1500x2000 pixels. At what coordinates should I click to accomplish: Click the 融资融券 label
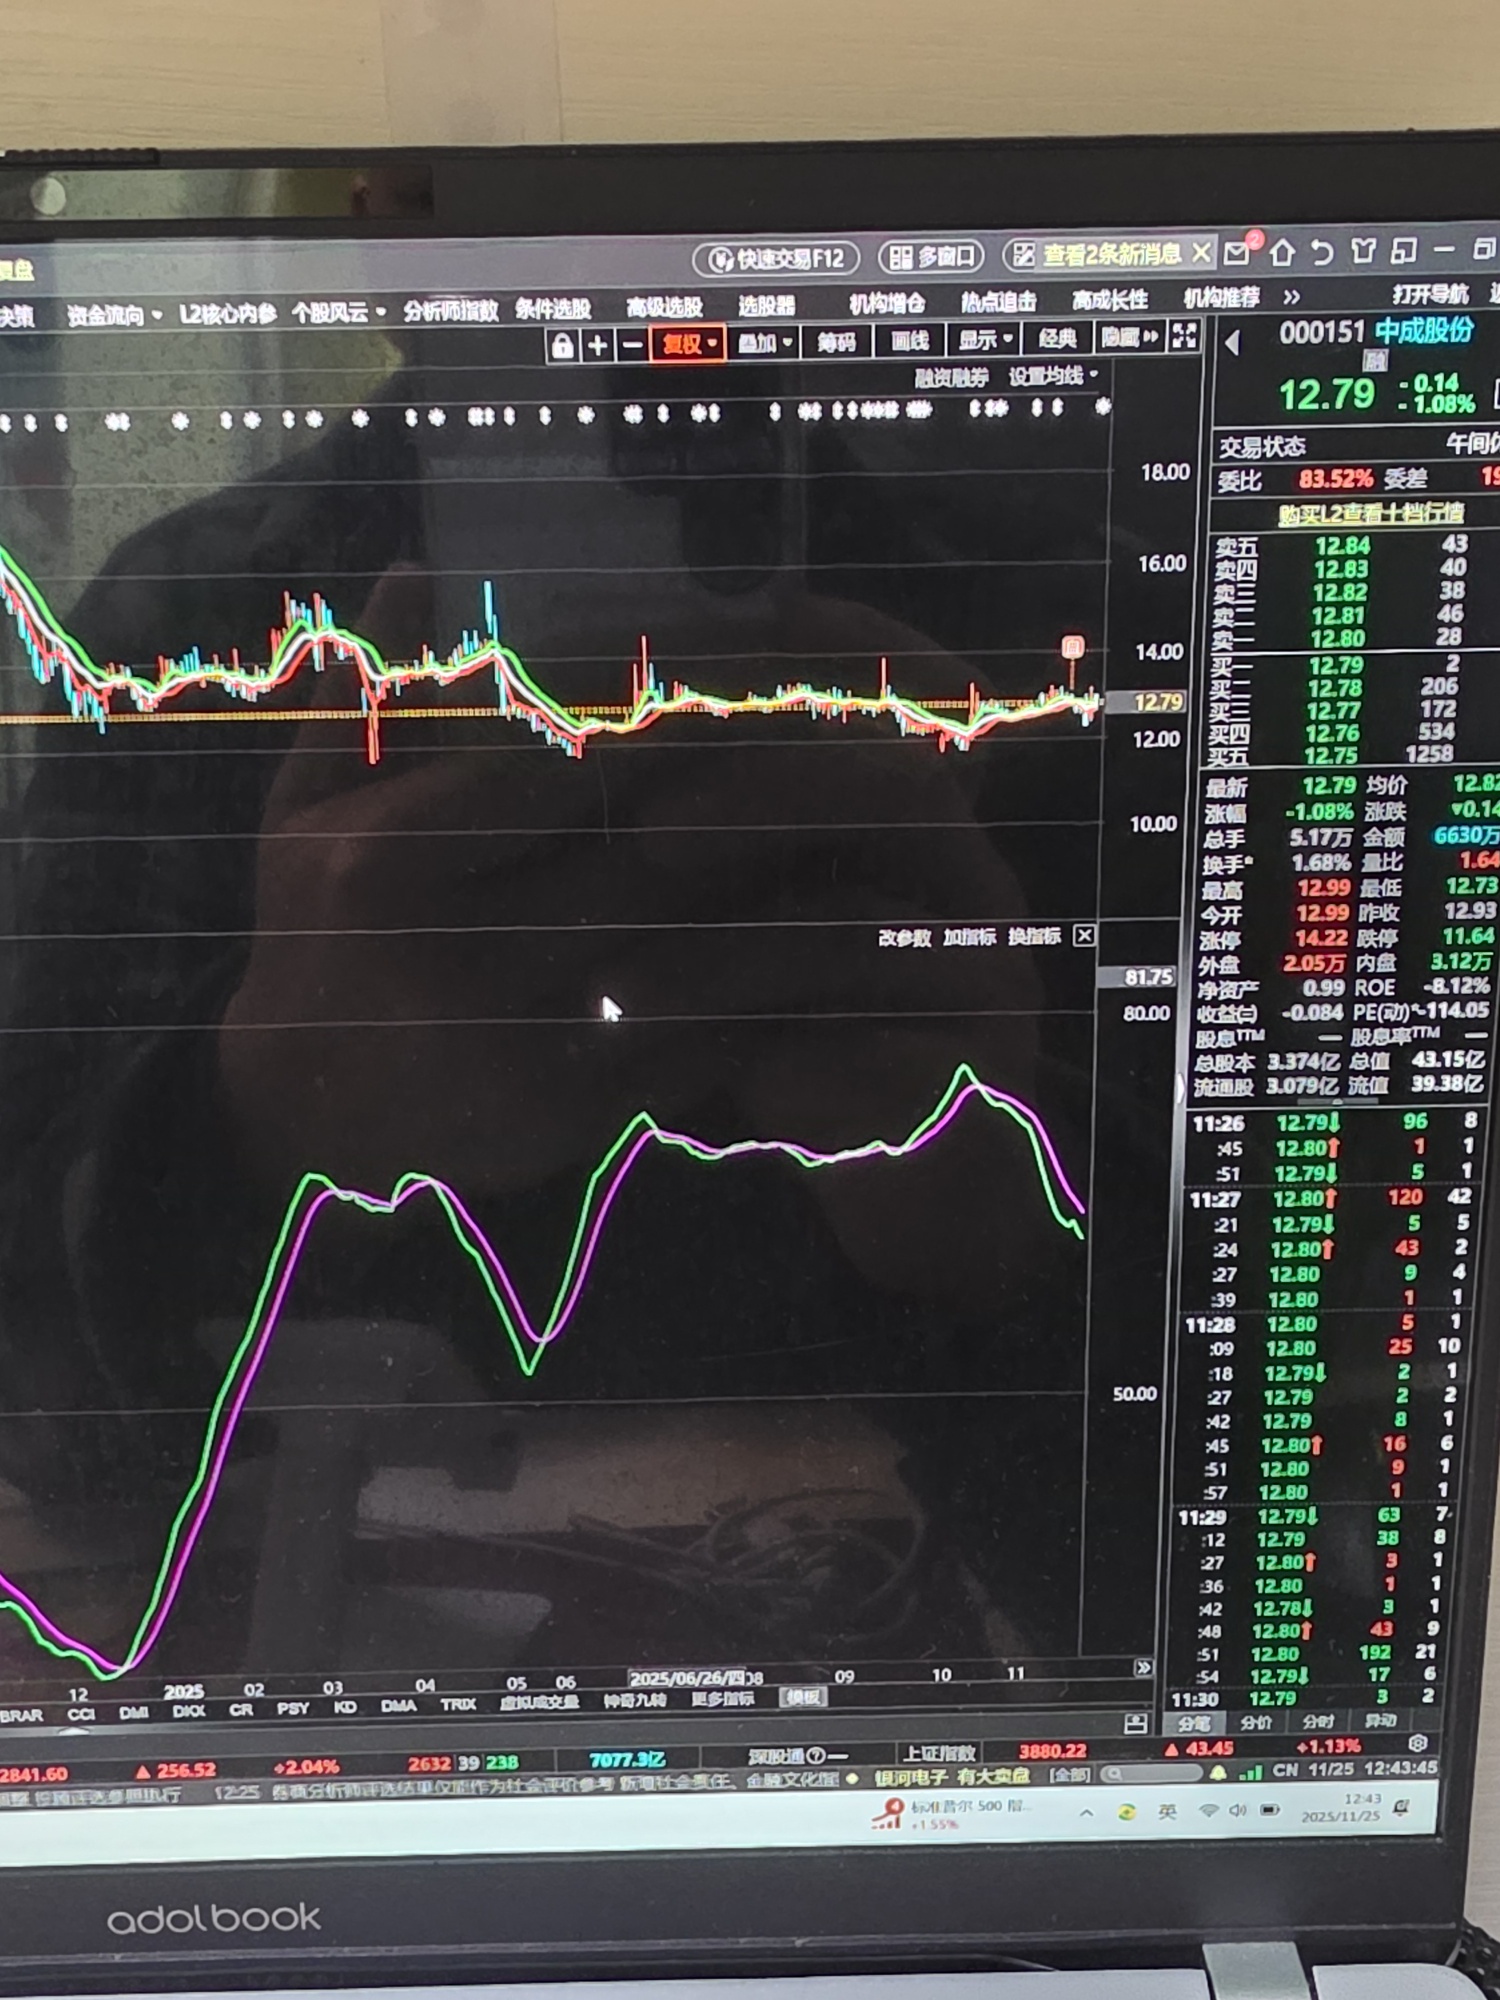[951, 378]
